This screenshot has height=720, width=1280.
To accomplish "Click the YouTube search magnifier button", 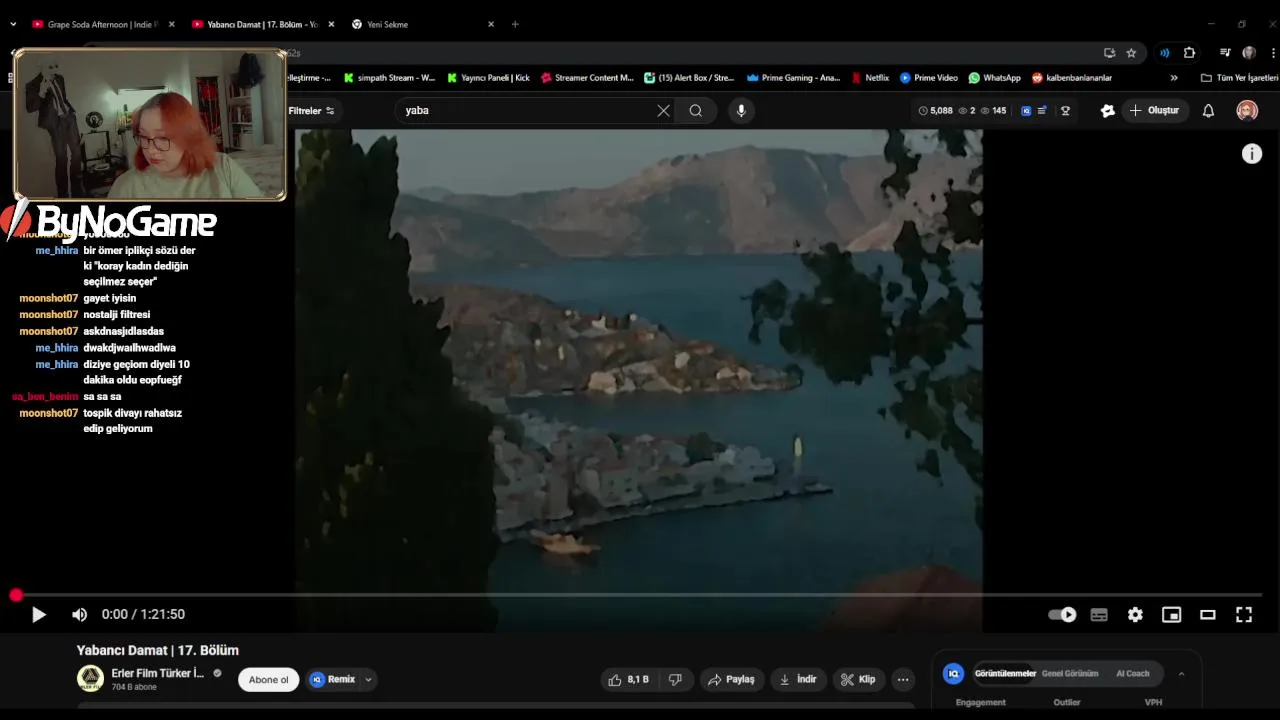I will point(696,111).
